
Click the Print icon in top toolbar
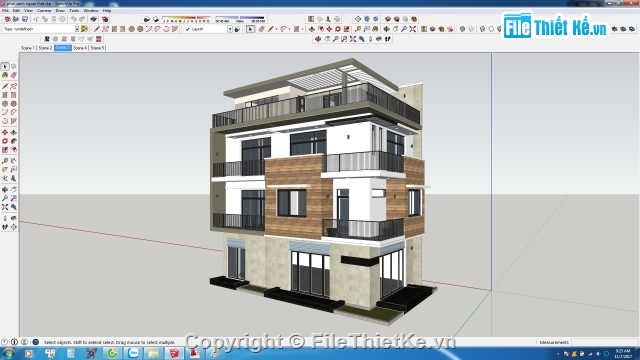[x=94, y=19]
